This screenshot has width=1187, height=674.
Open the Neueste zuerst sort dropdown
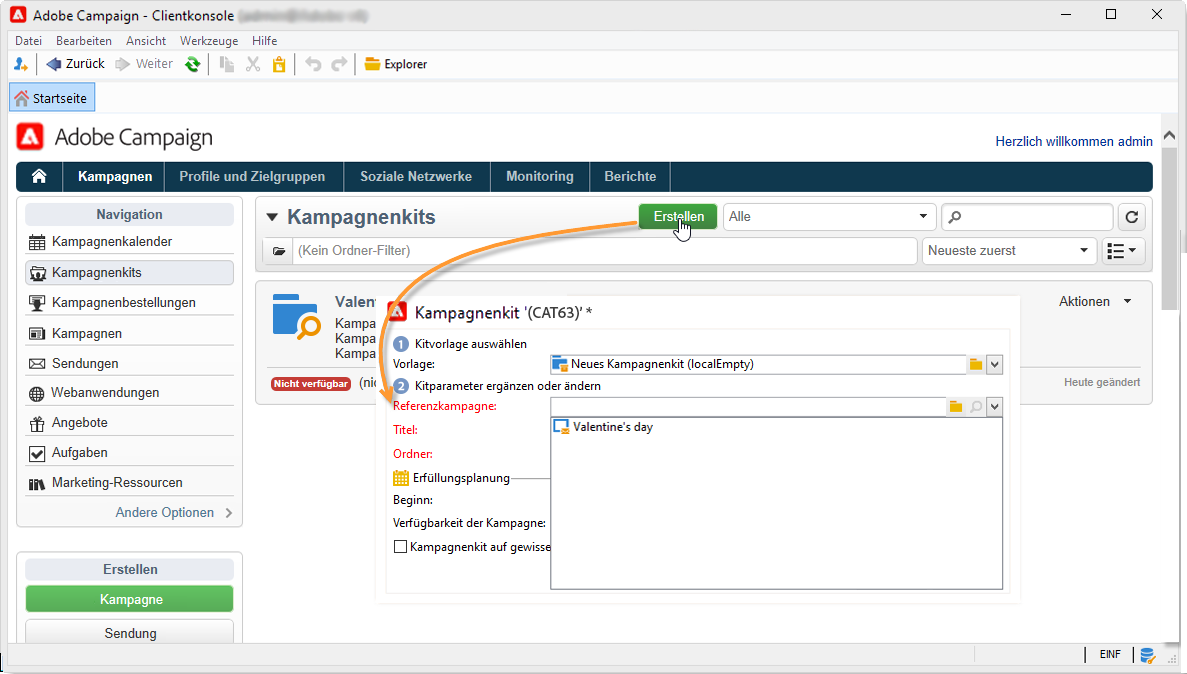[1009, 251]
